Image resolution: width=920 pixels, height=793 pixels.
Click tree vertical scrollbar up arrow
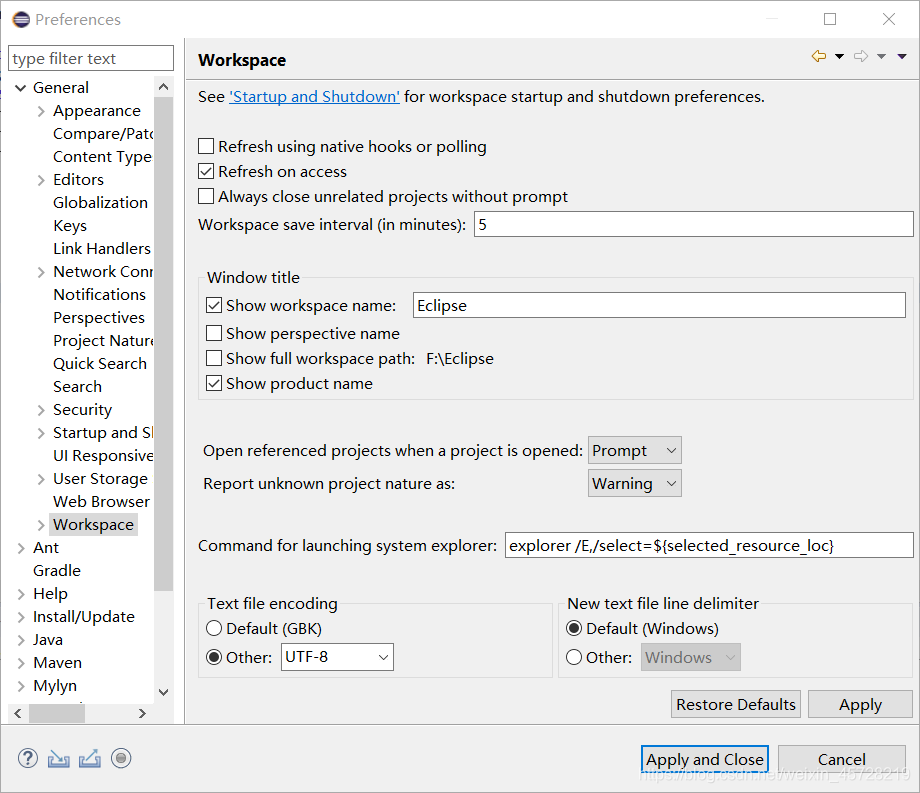click(164, 87)
